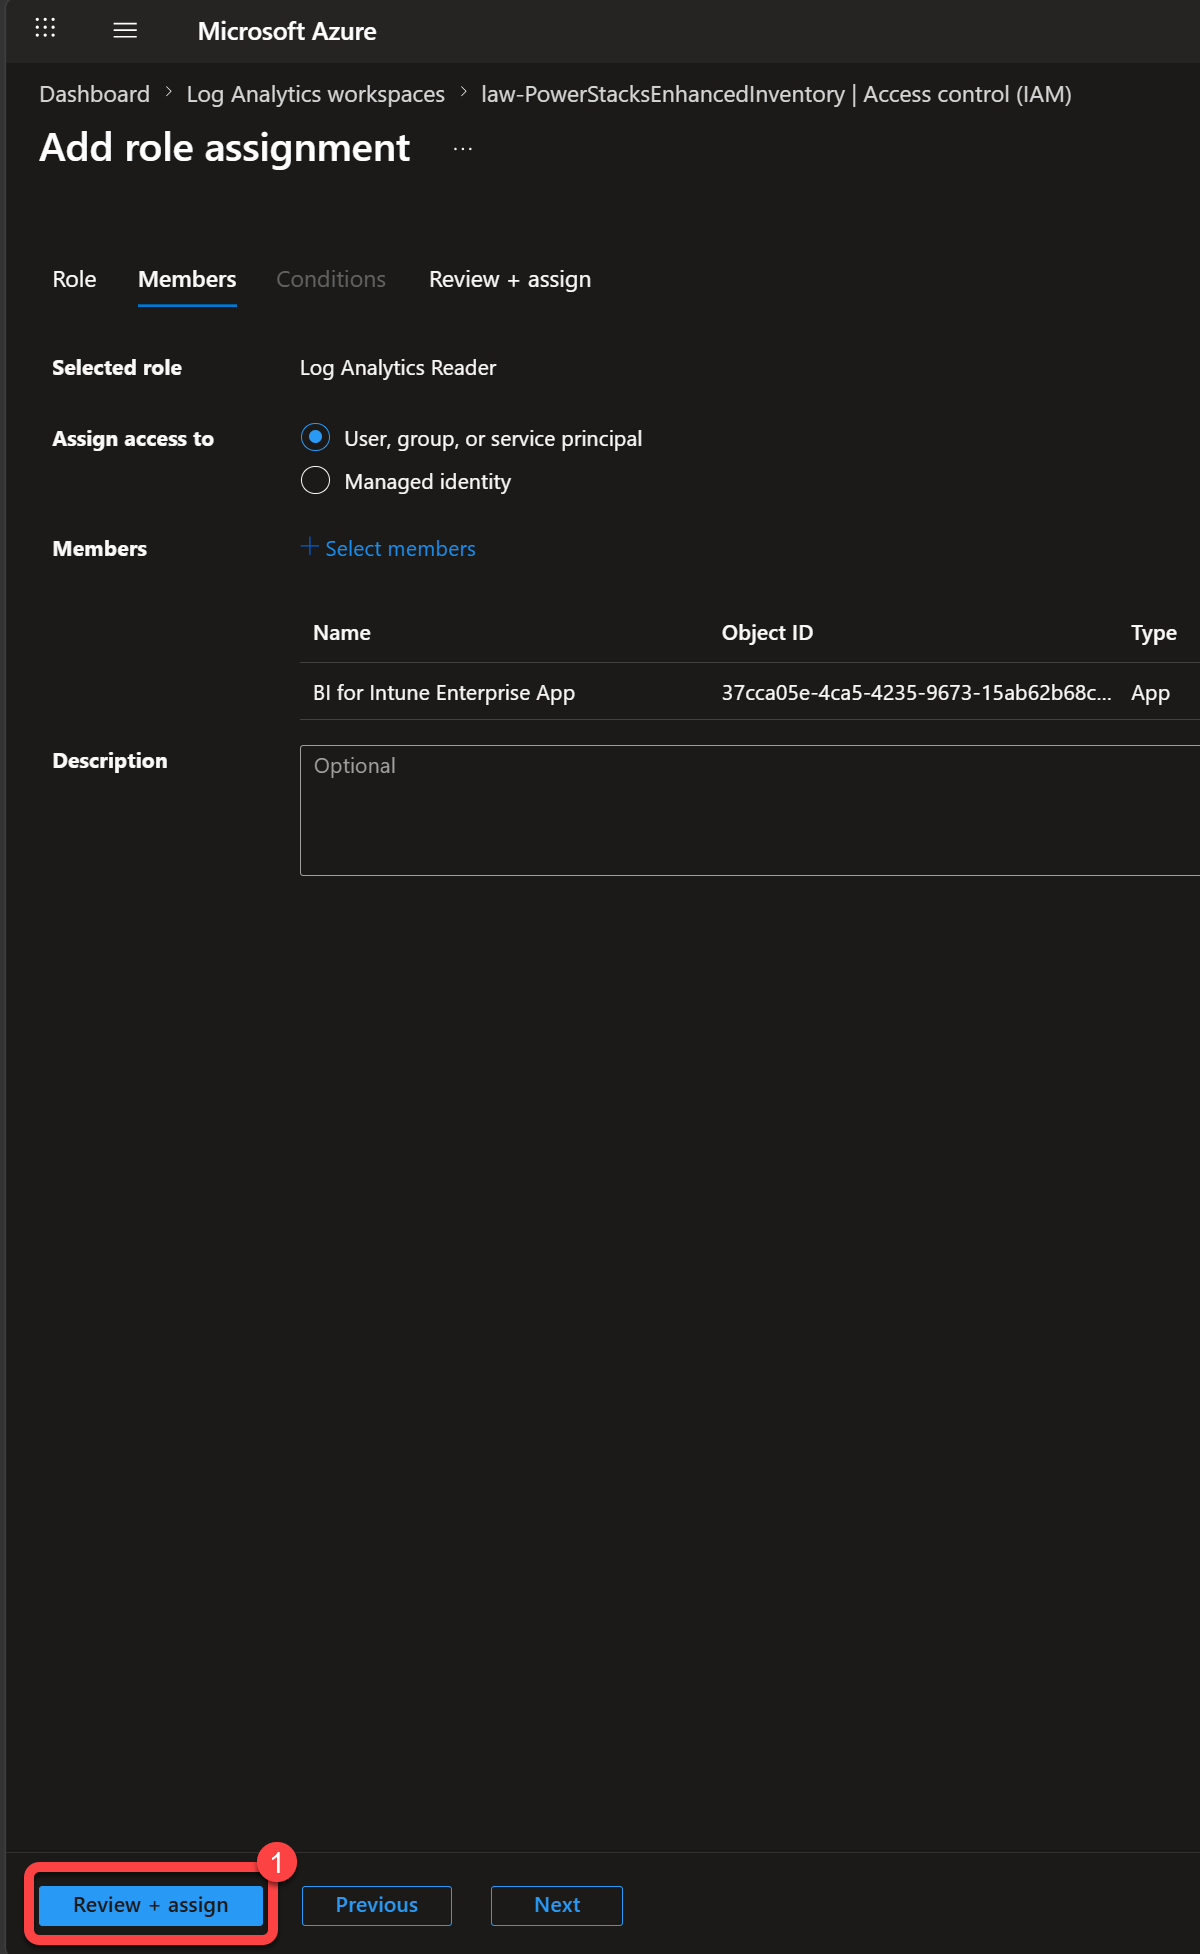Click the Object ID column header

coord(767,632)
